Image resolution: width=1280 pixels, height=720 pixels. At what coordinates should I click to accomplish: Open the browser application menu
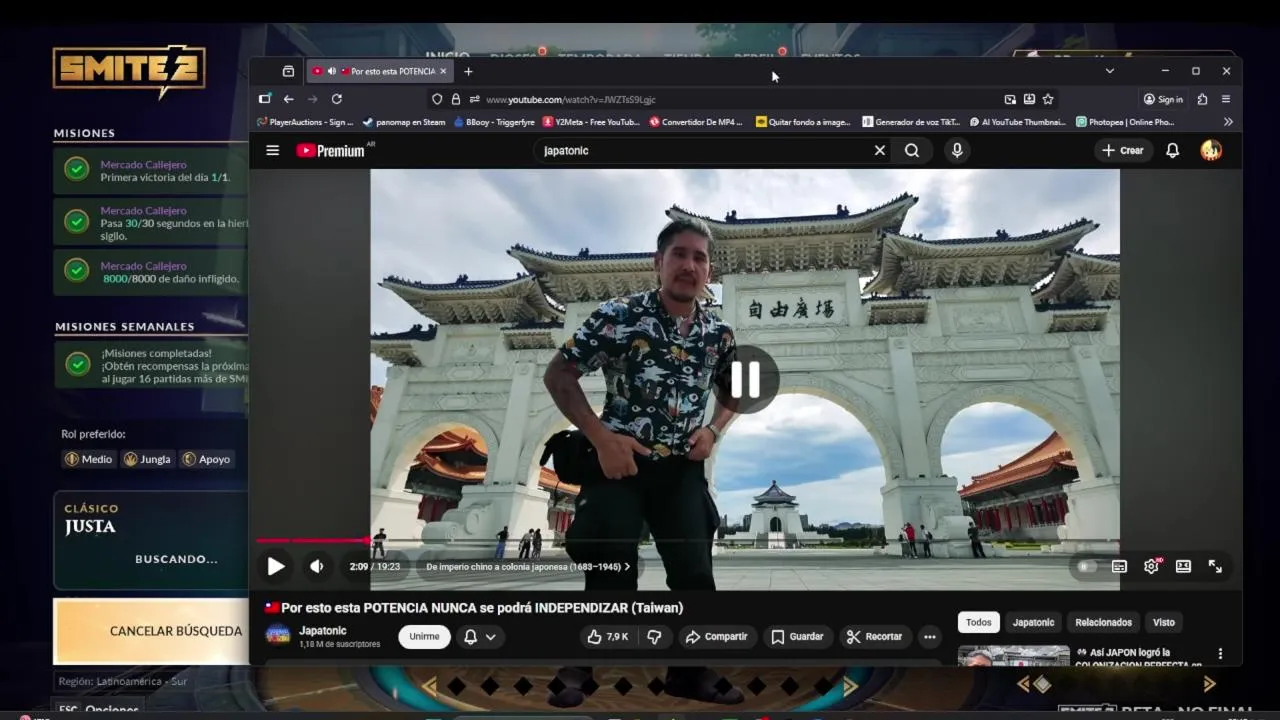[x=1226, y=99]
